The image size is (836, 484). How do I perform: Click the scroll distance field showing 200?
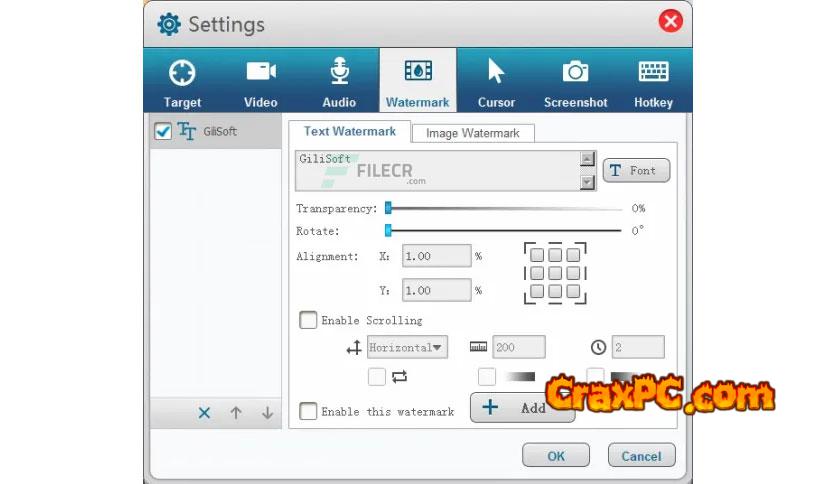point(519,348)
